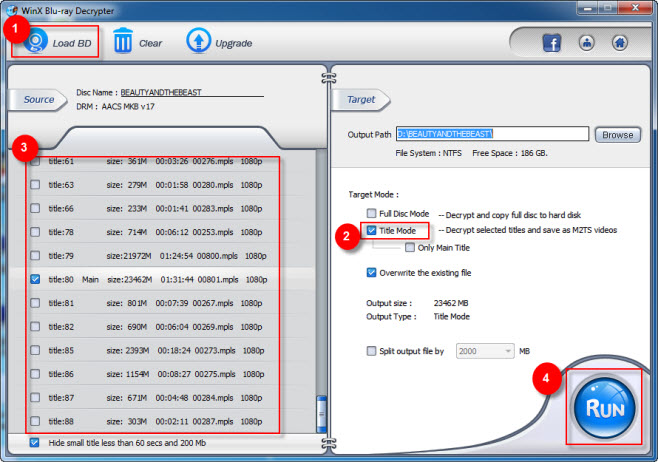Click the Source tab label
Viewport: 658px width, 462px height.
(39, 99)
